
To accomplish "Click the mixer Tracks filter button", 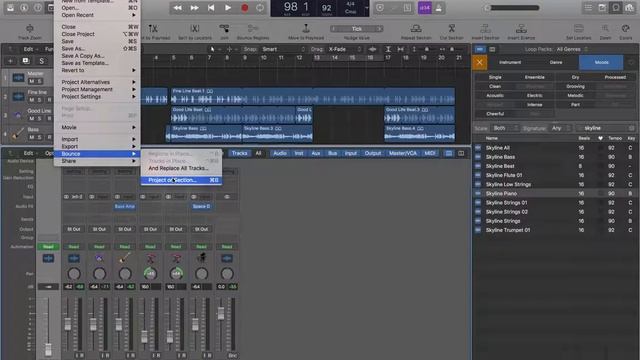I will [x=240, y=153].
